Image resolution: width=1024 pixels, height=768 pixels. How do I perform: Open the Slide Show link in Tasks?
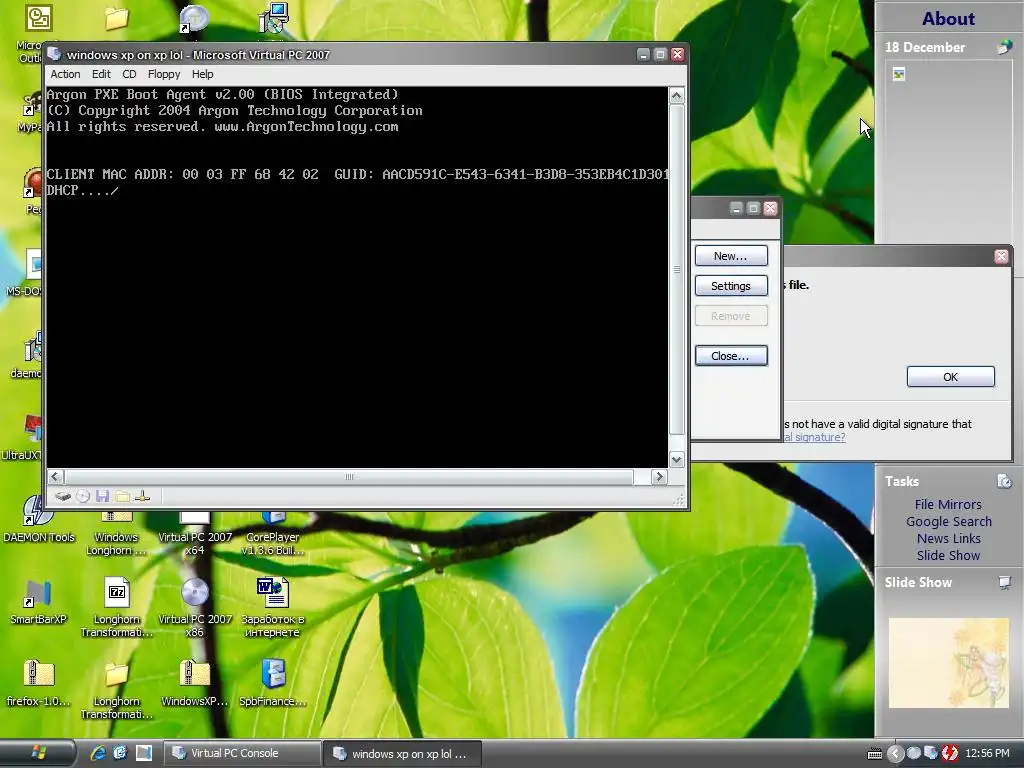click(x=948, y=555)
